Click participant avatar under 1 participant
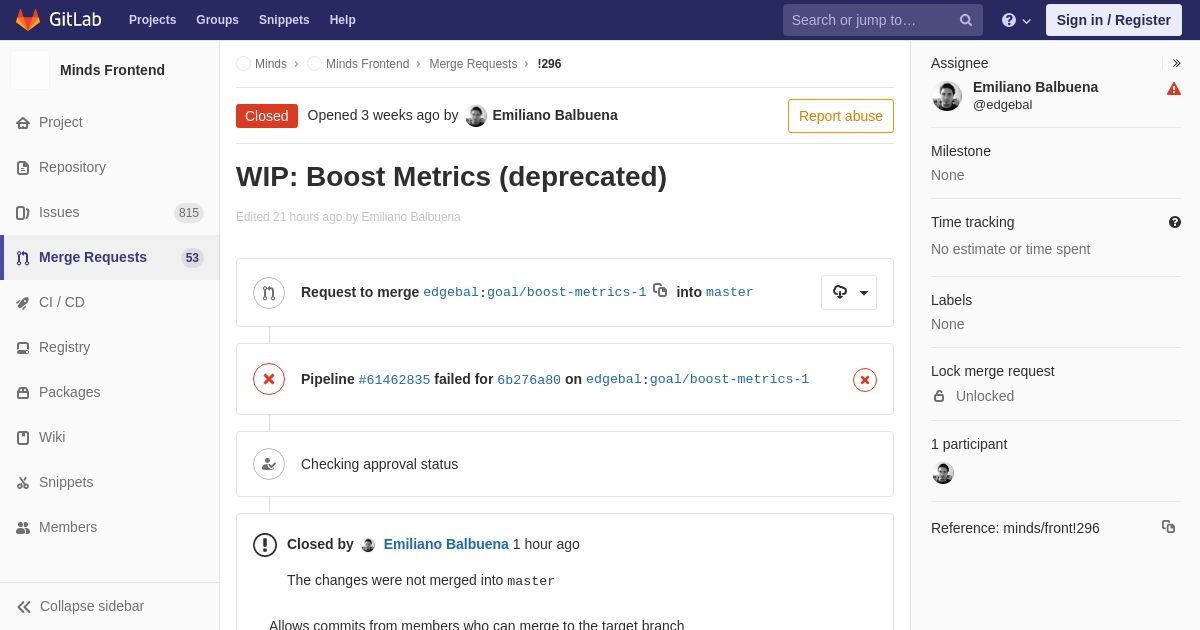The width and height of the screenshot is (1200, 630). click(943, 473)
